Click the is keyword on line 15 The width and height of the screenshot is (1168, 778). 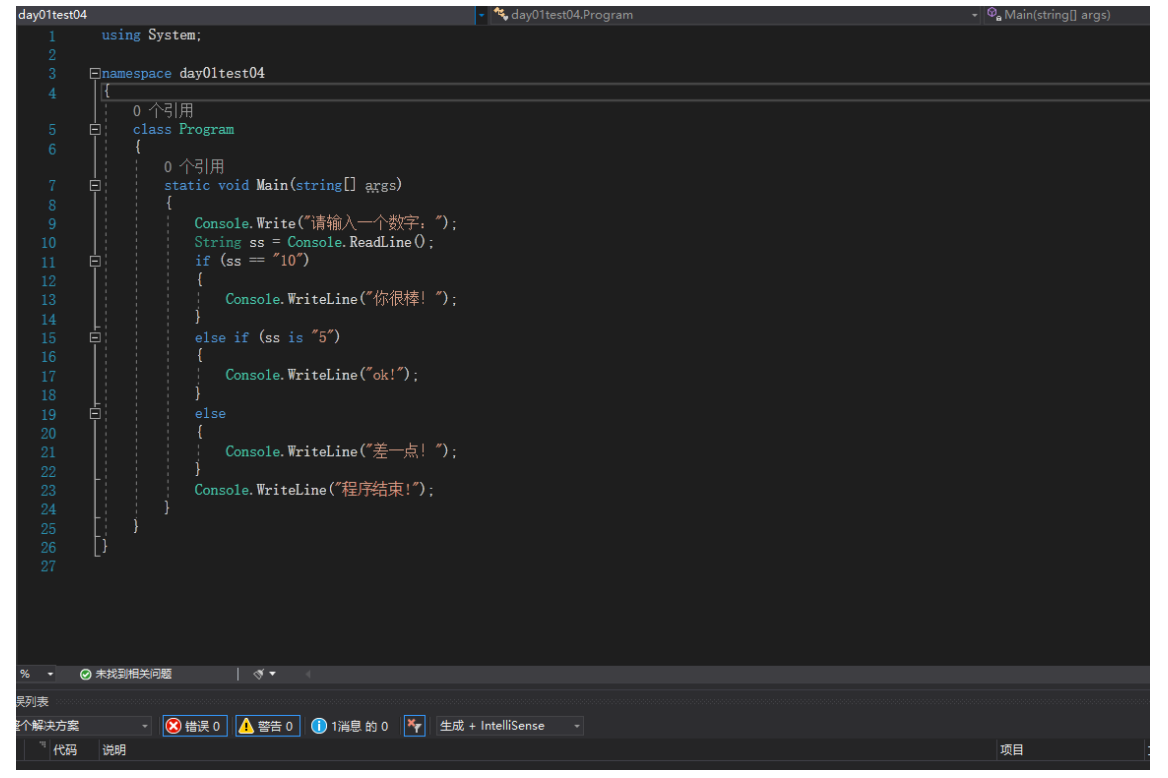click(x=296, y=338)
